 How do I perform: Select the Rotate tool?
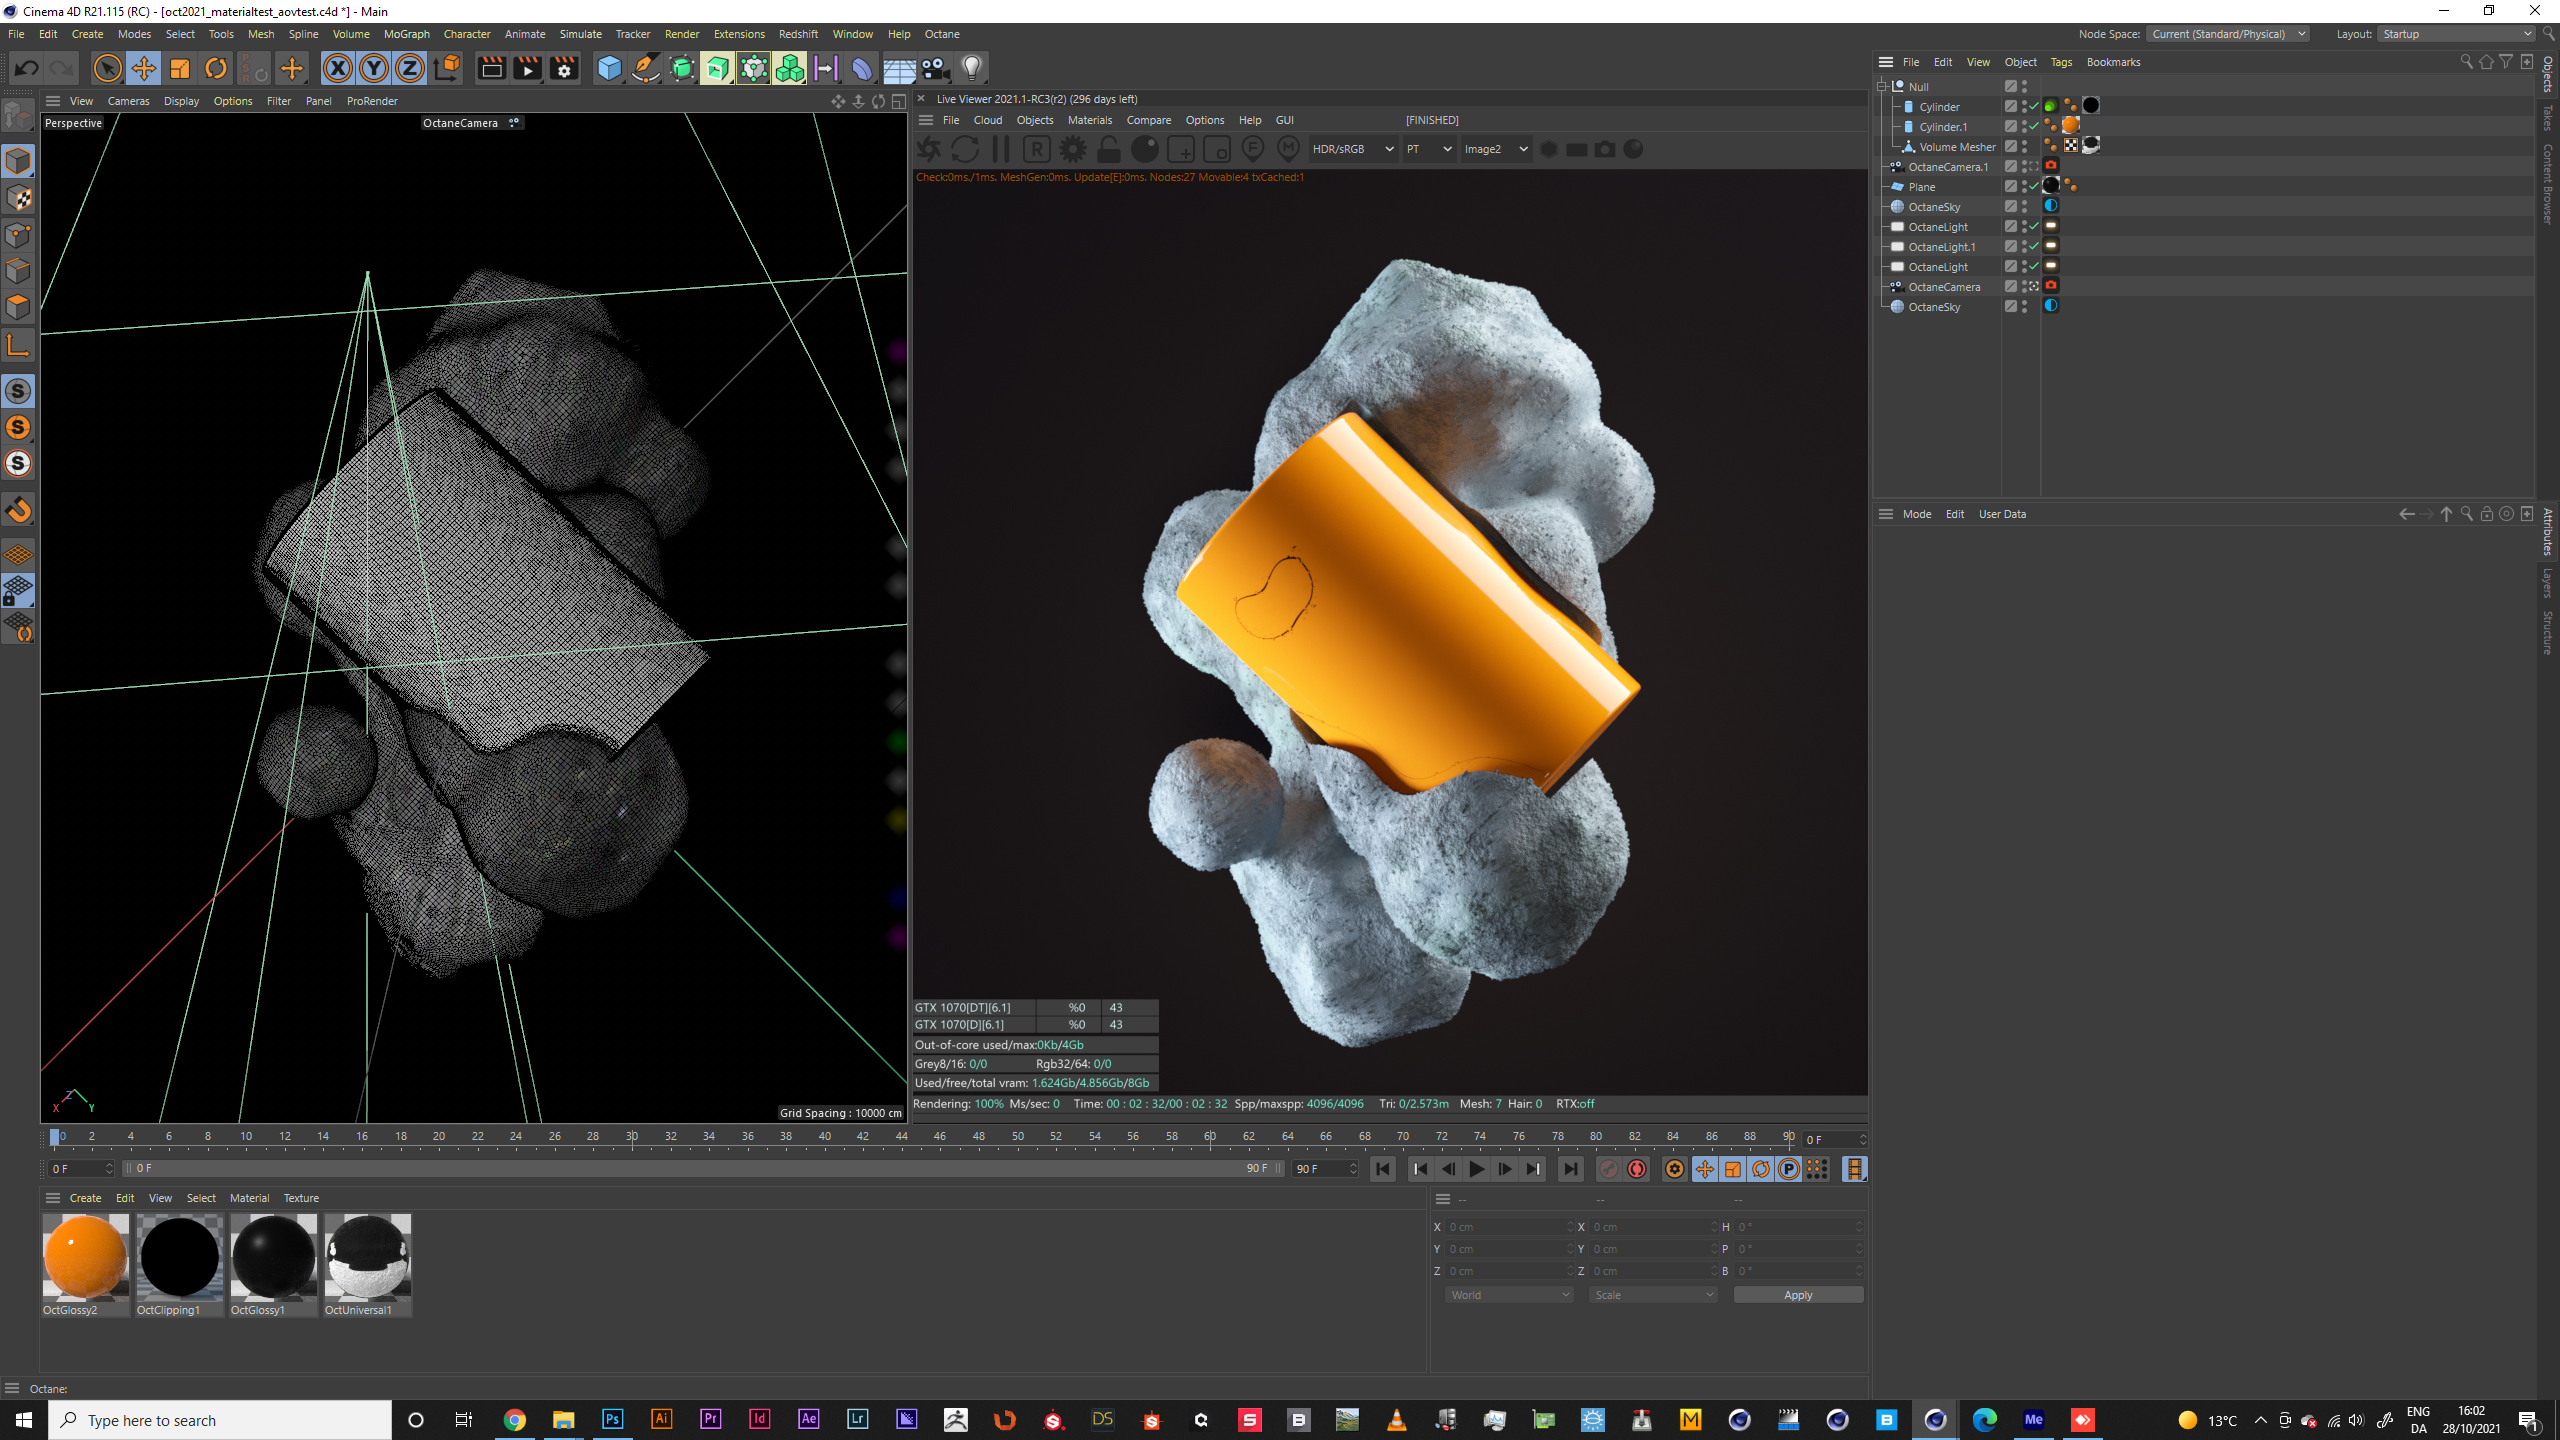pos(216,68)
